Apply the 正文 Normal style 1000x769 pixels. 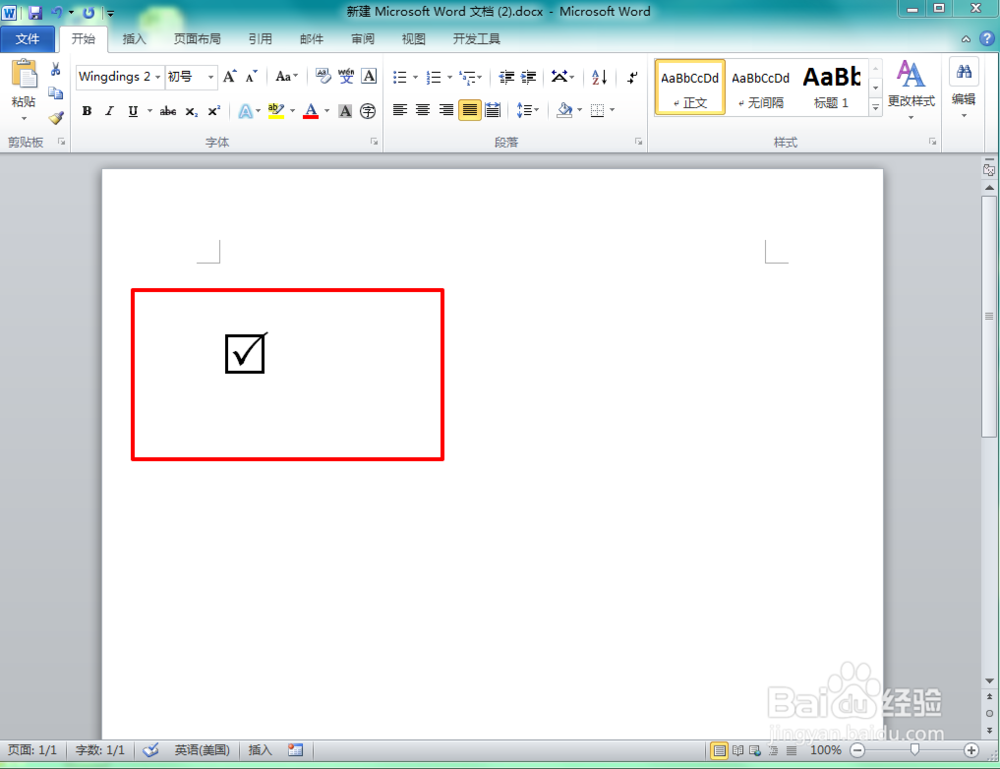click(x=690, y=87)
